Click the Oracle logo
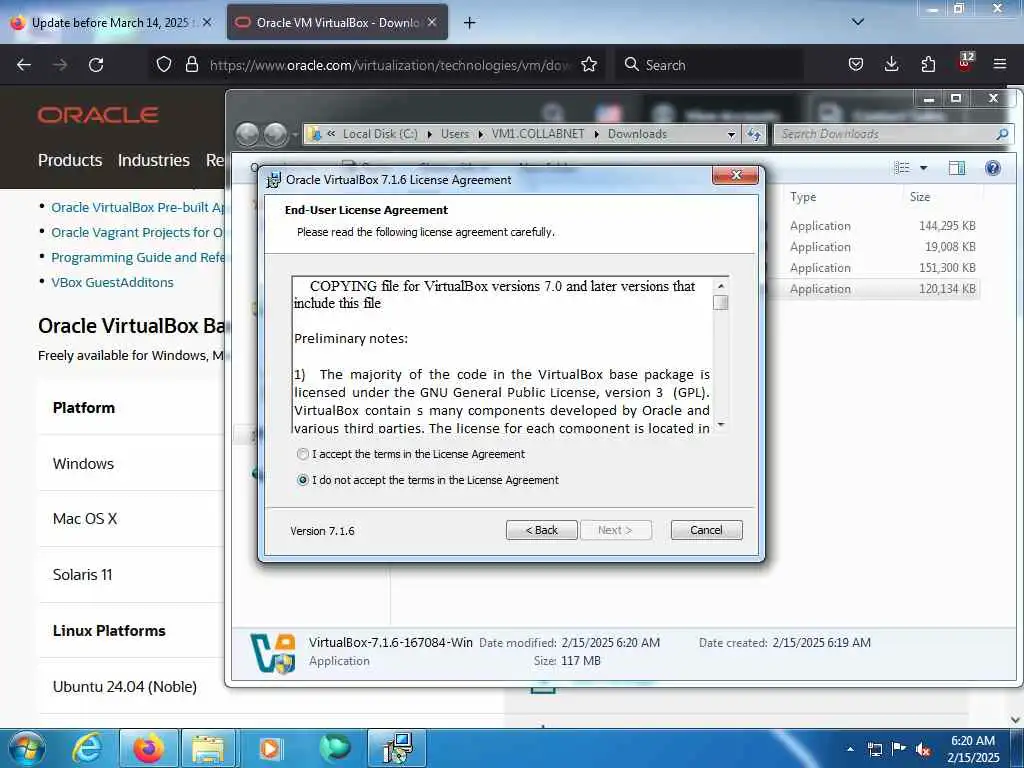Screen dimensions: 1024x768 (98, 116)
